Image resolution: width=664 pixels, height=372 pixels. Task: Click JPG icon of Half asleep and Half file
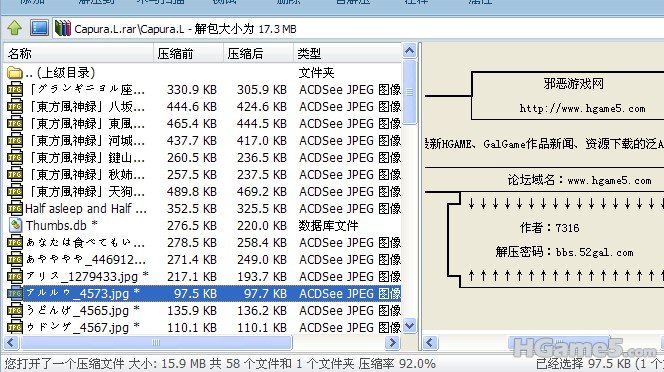15,208
